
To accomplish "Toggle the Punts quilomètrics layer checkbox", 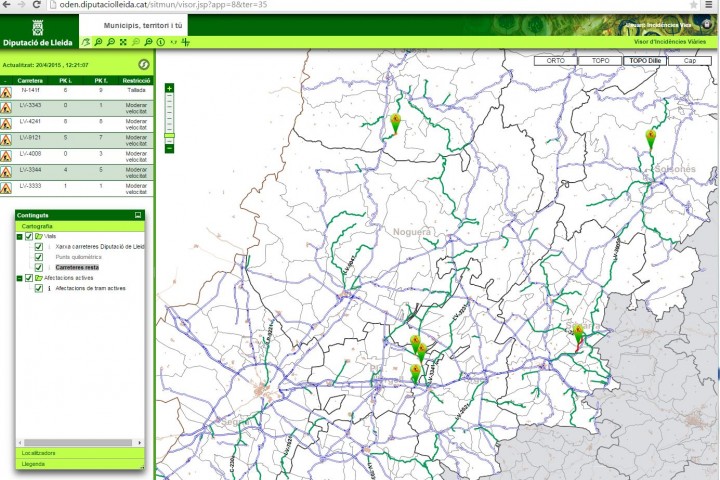I will click(x=39, y=257).
